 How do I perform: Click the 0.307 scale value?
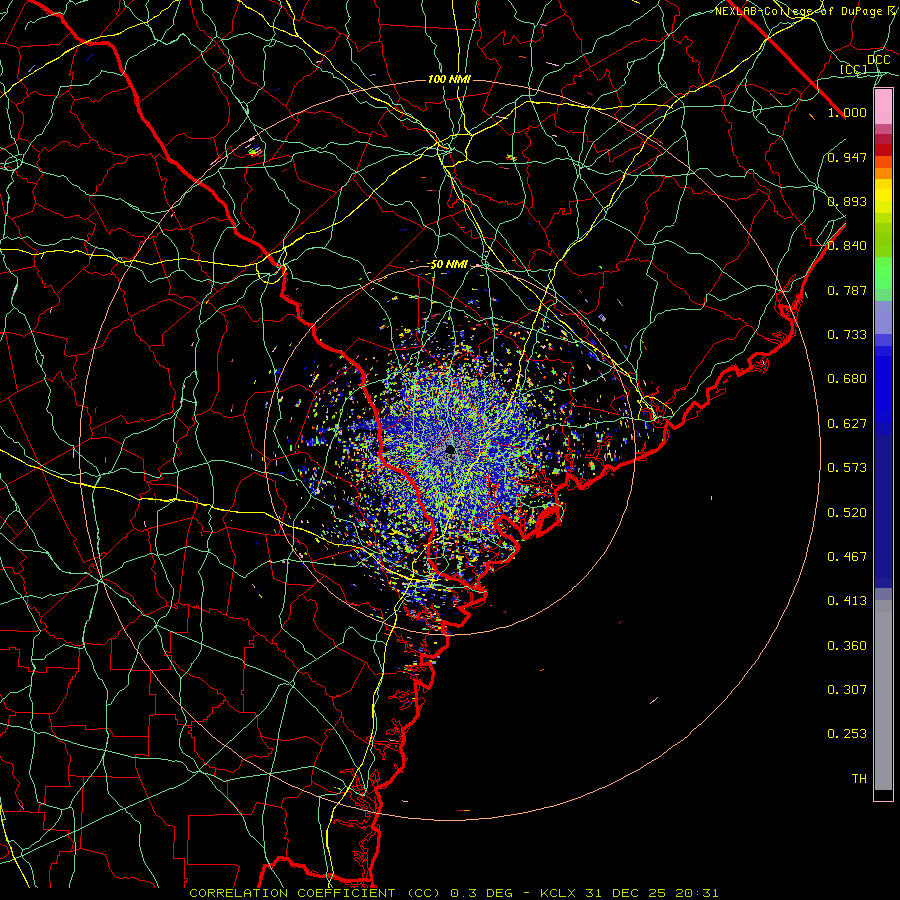tap(847, 689)
